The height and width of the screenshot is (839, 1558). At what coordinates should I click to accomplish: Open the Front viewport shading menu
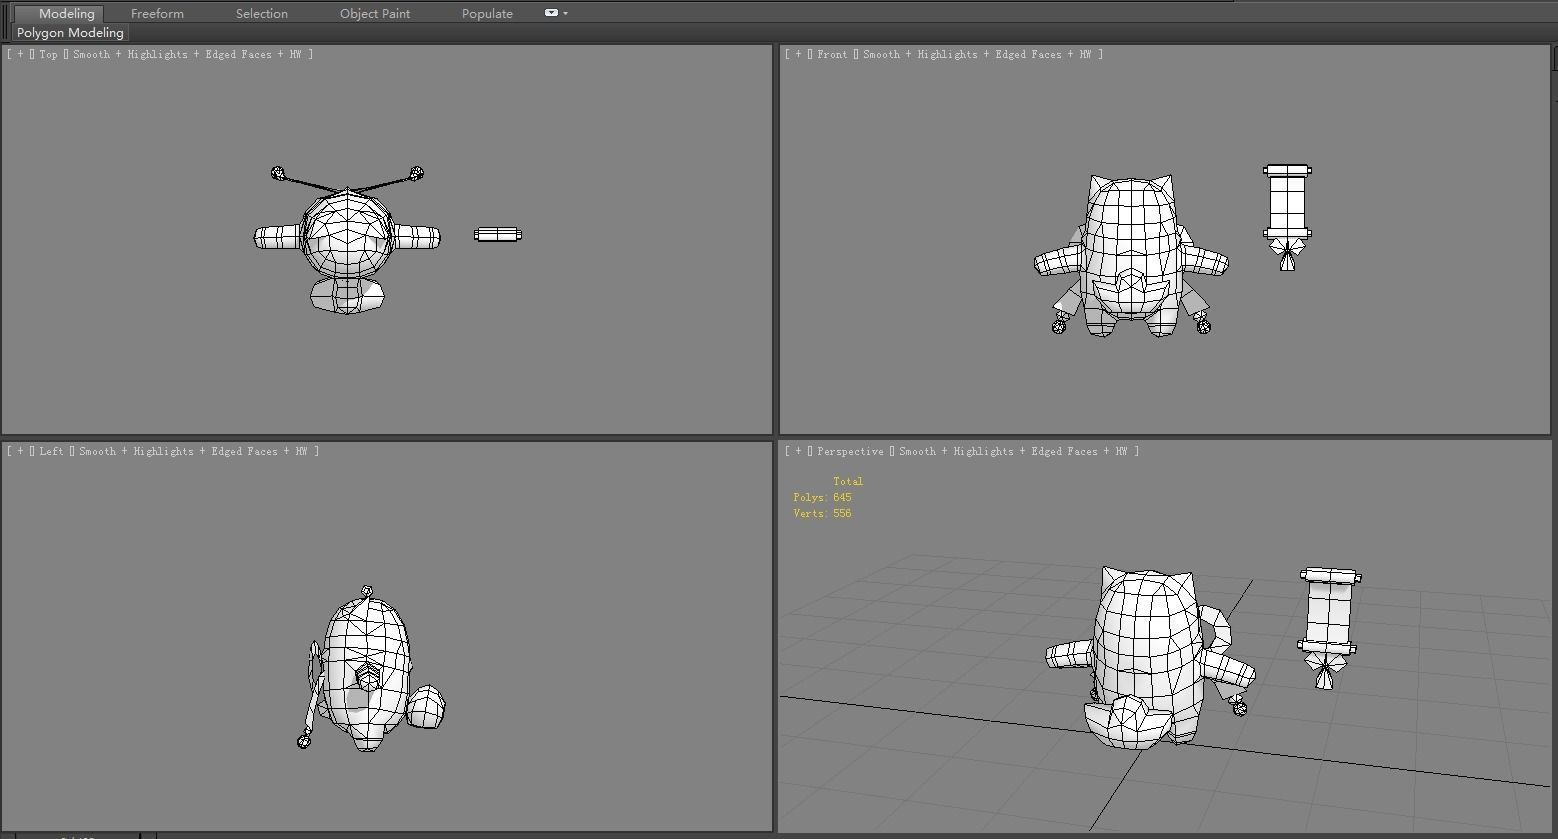[x=977, y=54]
